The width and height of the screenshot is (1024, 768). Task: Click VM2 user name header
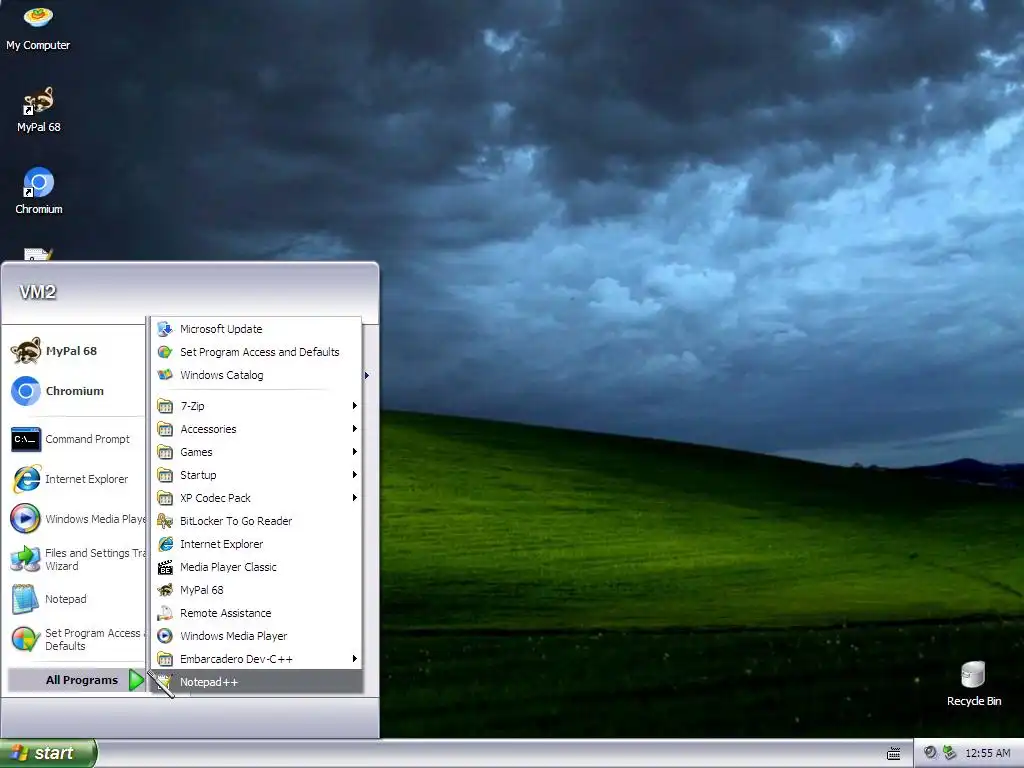point(37,292)
